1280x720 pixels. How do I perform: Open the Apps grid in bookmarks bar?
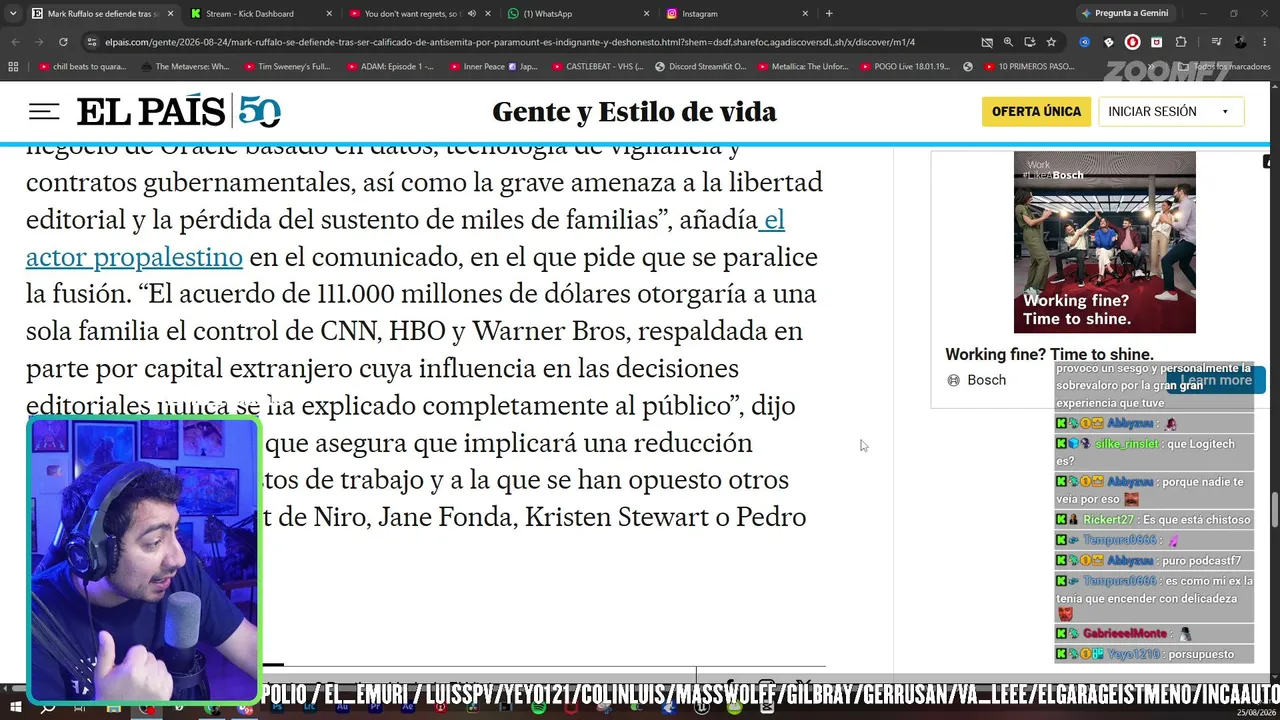pos(13,67)
